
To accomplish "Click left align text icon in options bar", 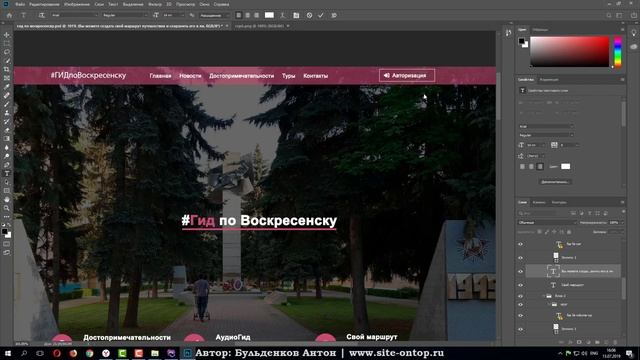I will click(x=238, y=15).
